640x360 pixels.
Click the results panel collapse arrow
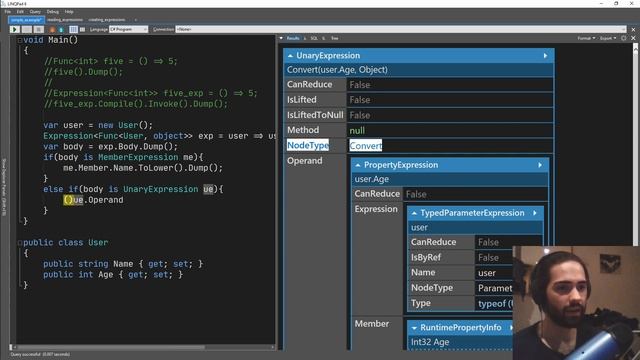click(x=281, y=38)
